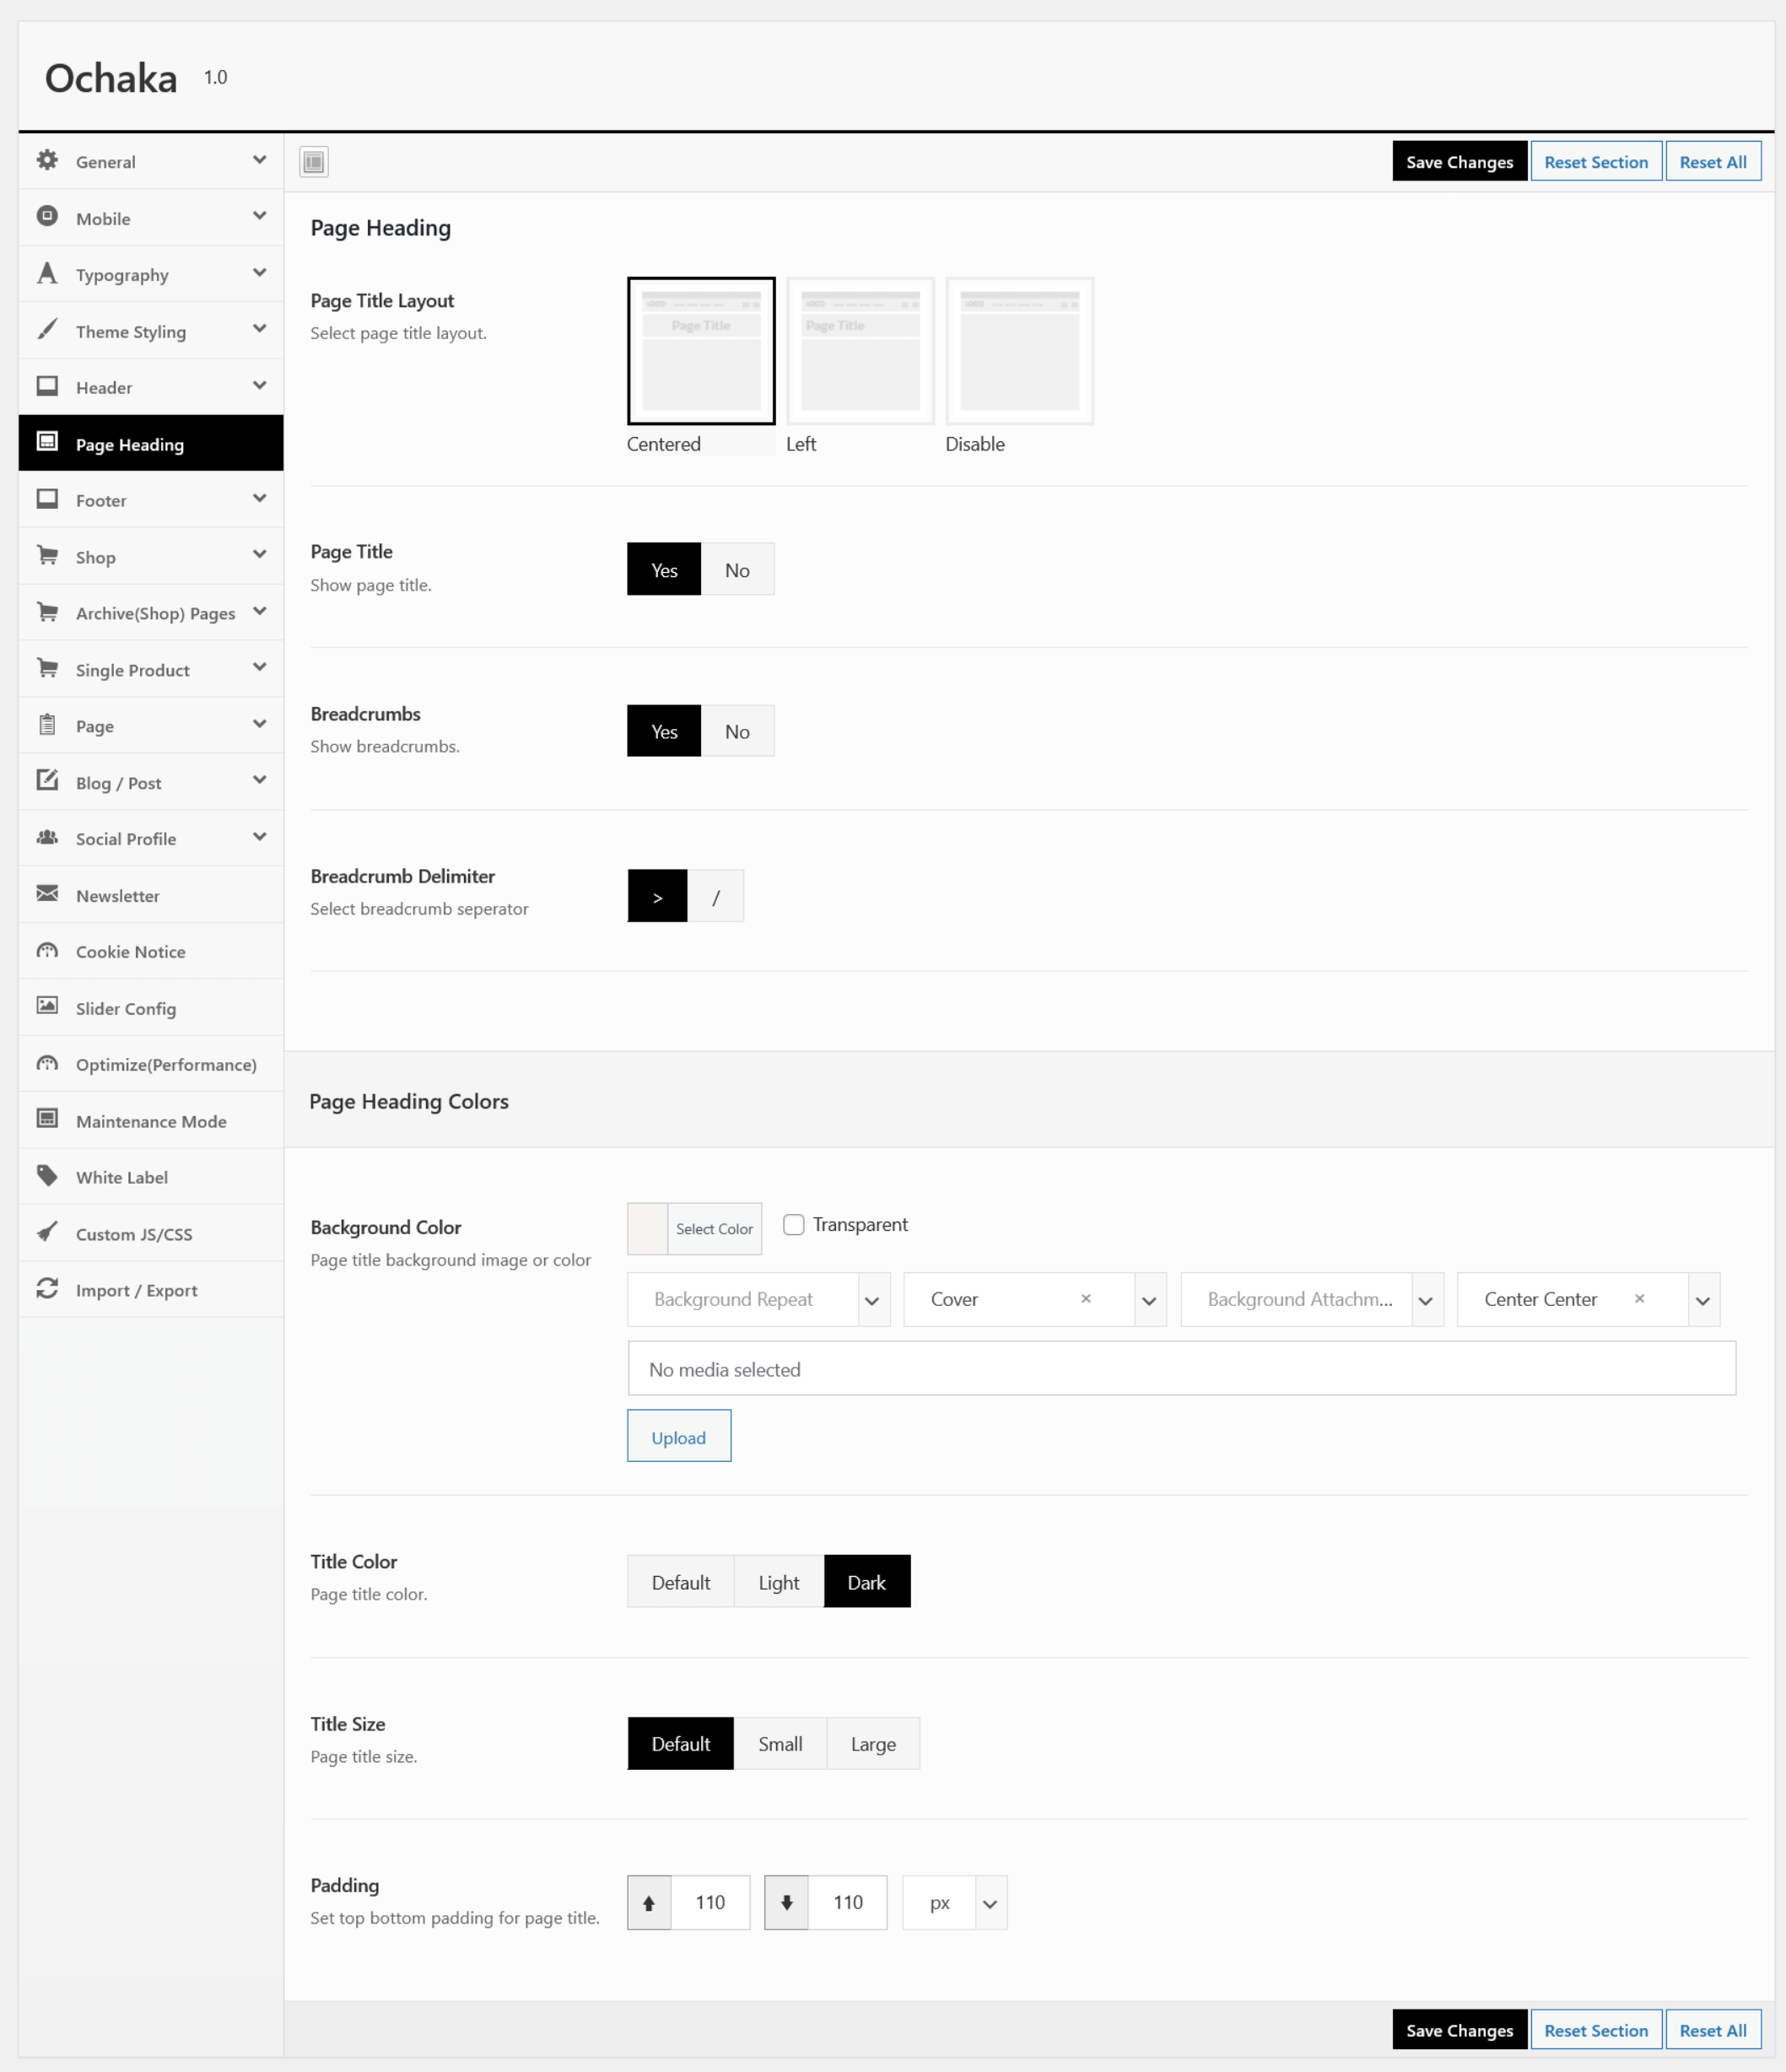The image size is (1786, 2072).
Task: Set Breadcrumbs to No
Action: pyautogui.click(x=737, y=732)
